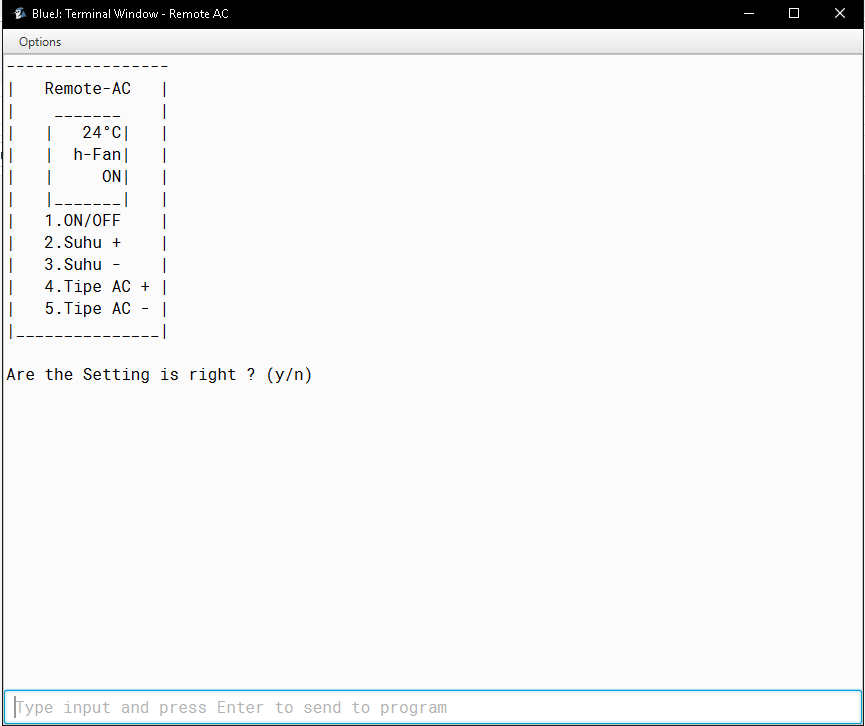Click the 'Are the Setting is right ? (y/n)' prompt
865x726 pixels.
tap(159, 375)
